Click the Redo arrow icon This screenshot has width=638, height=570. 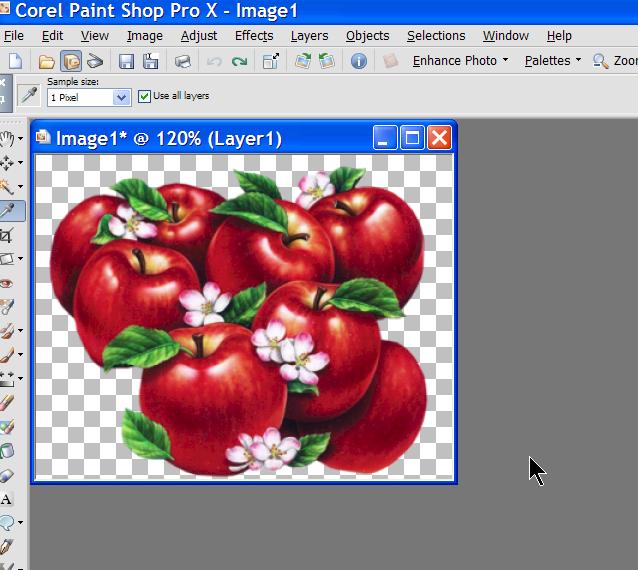tap(239, 61)
